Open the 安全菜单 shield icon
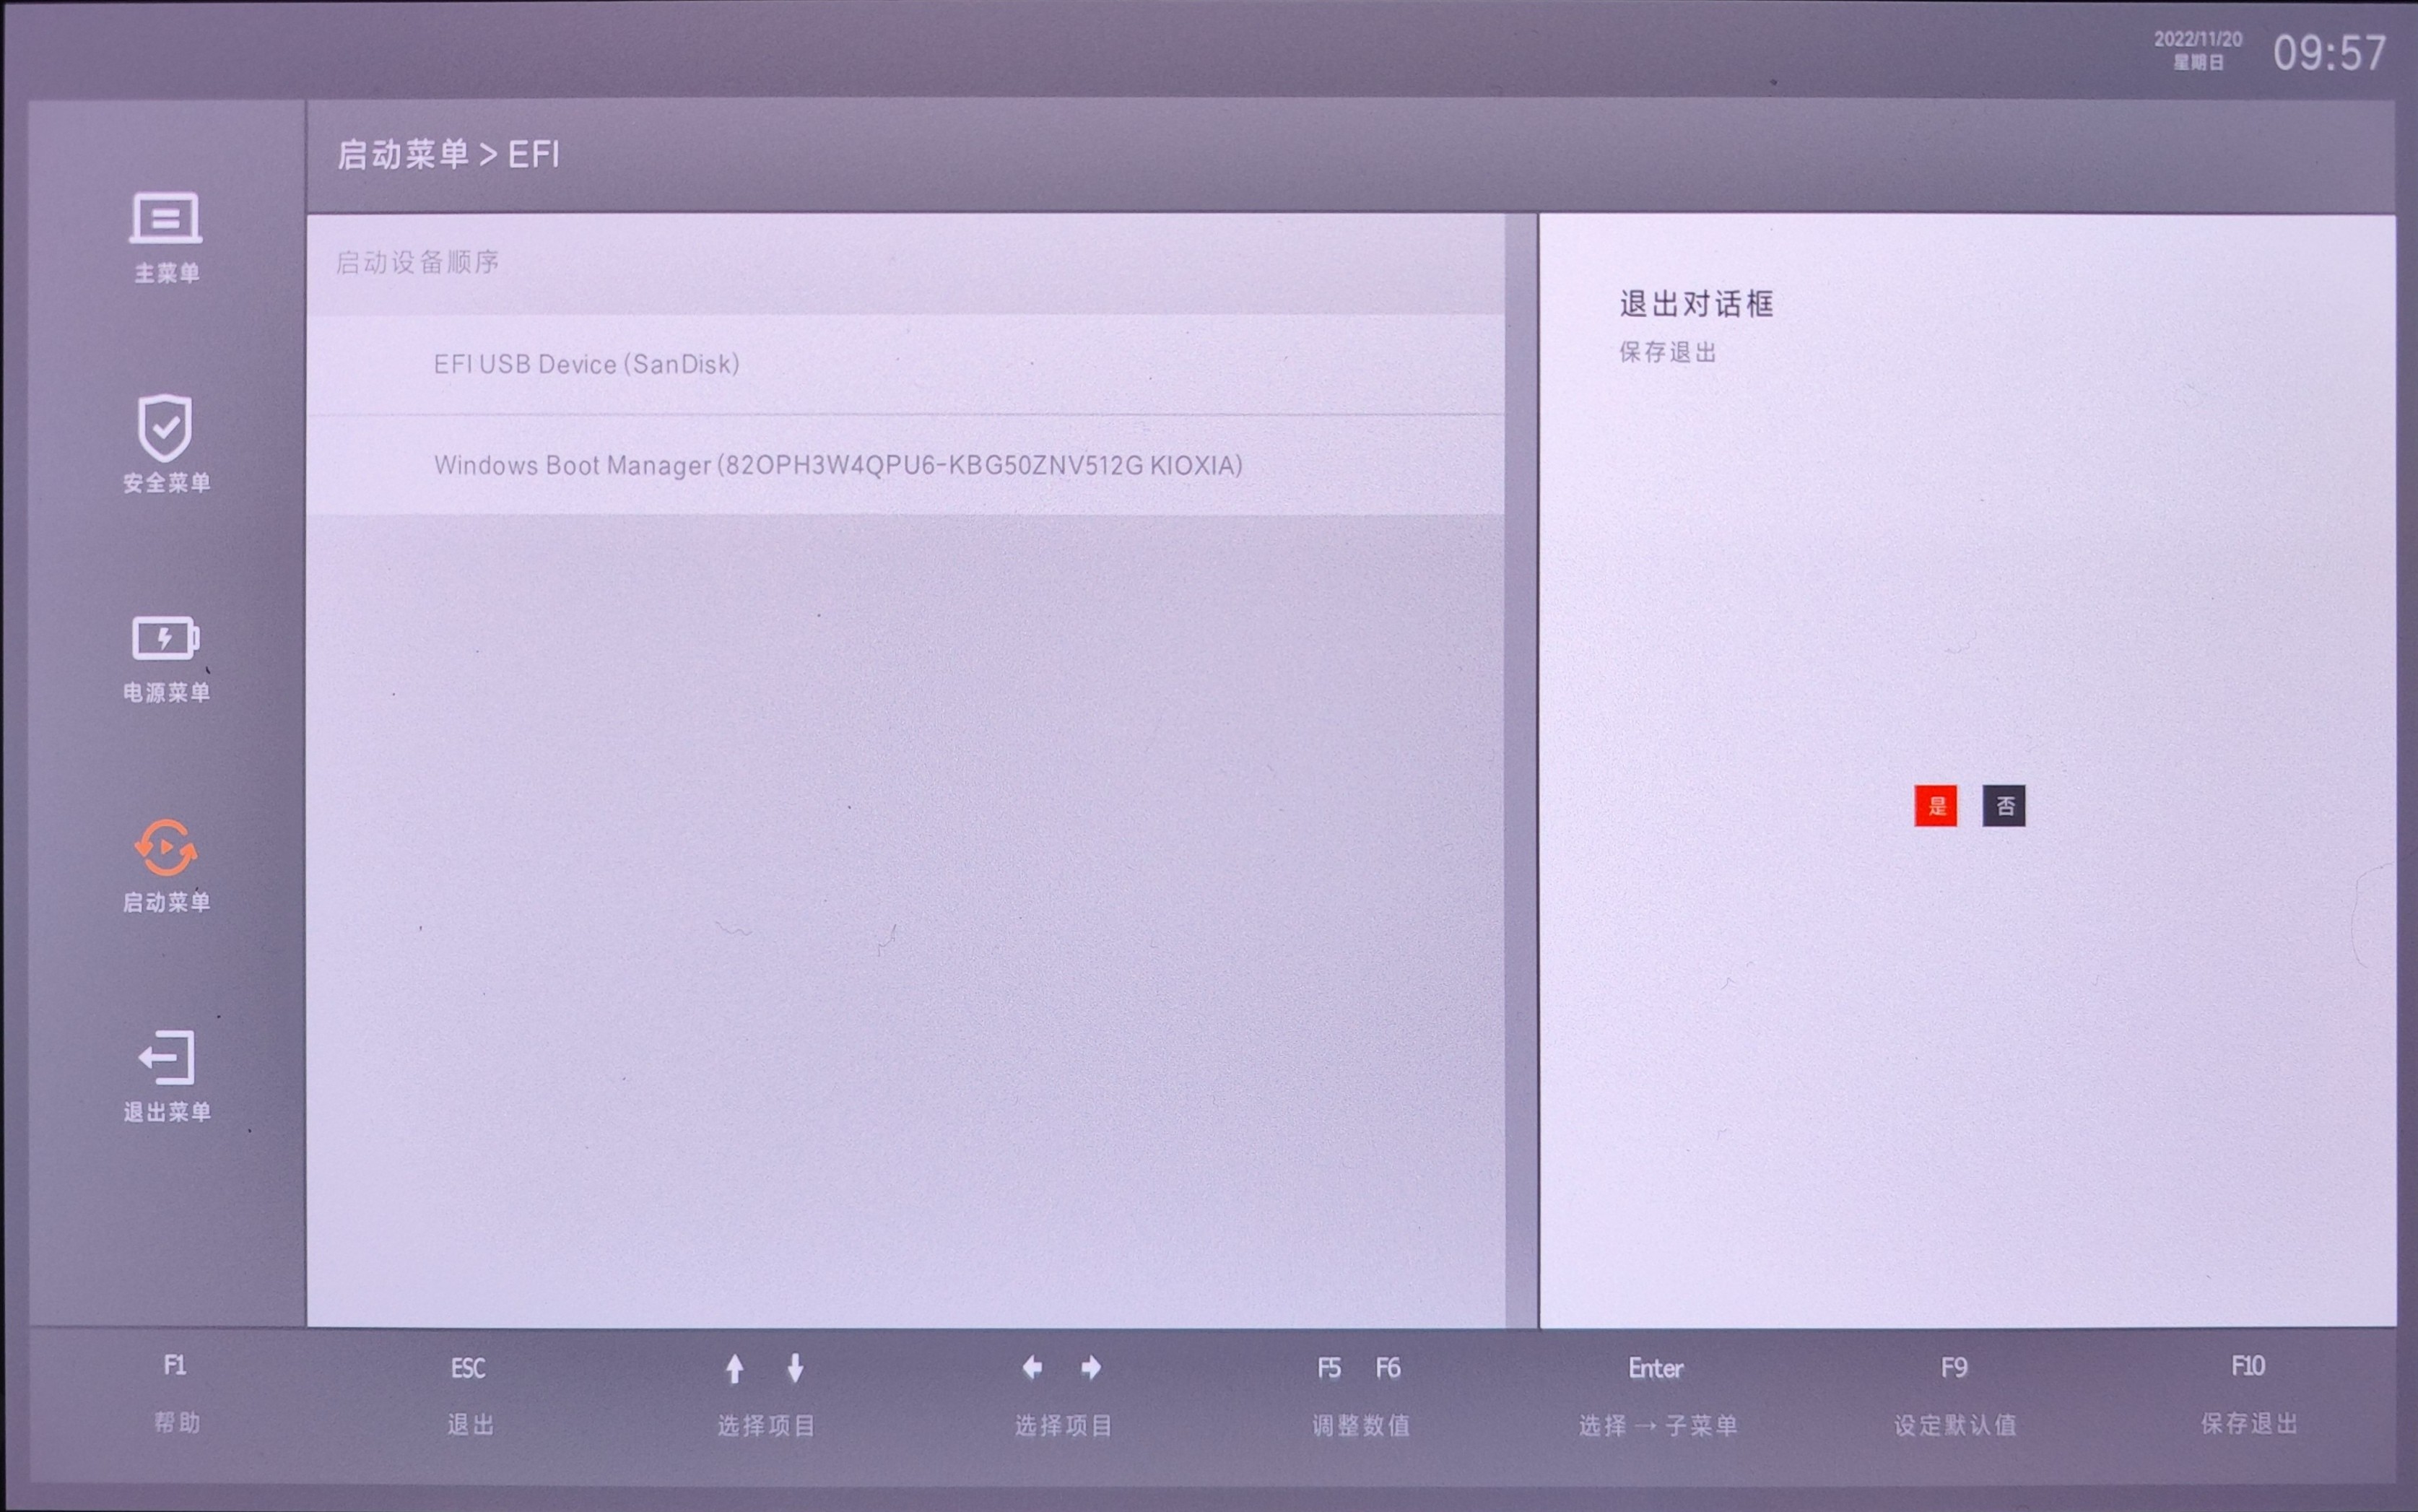The image size is (2418, 1512). point(165,427)
